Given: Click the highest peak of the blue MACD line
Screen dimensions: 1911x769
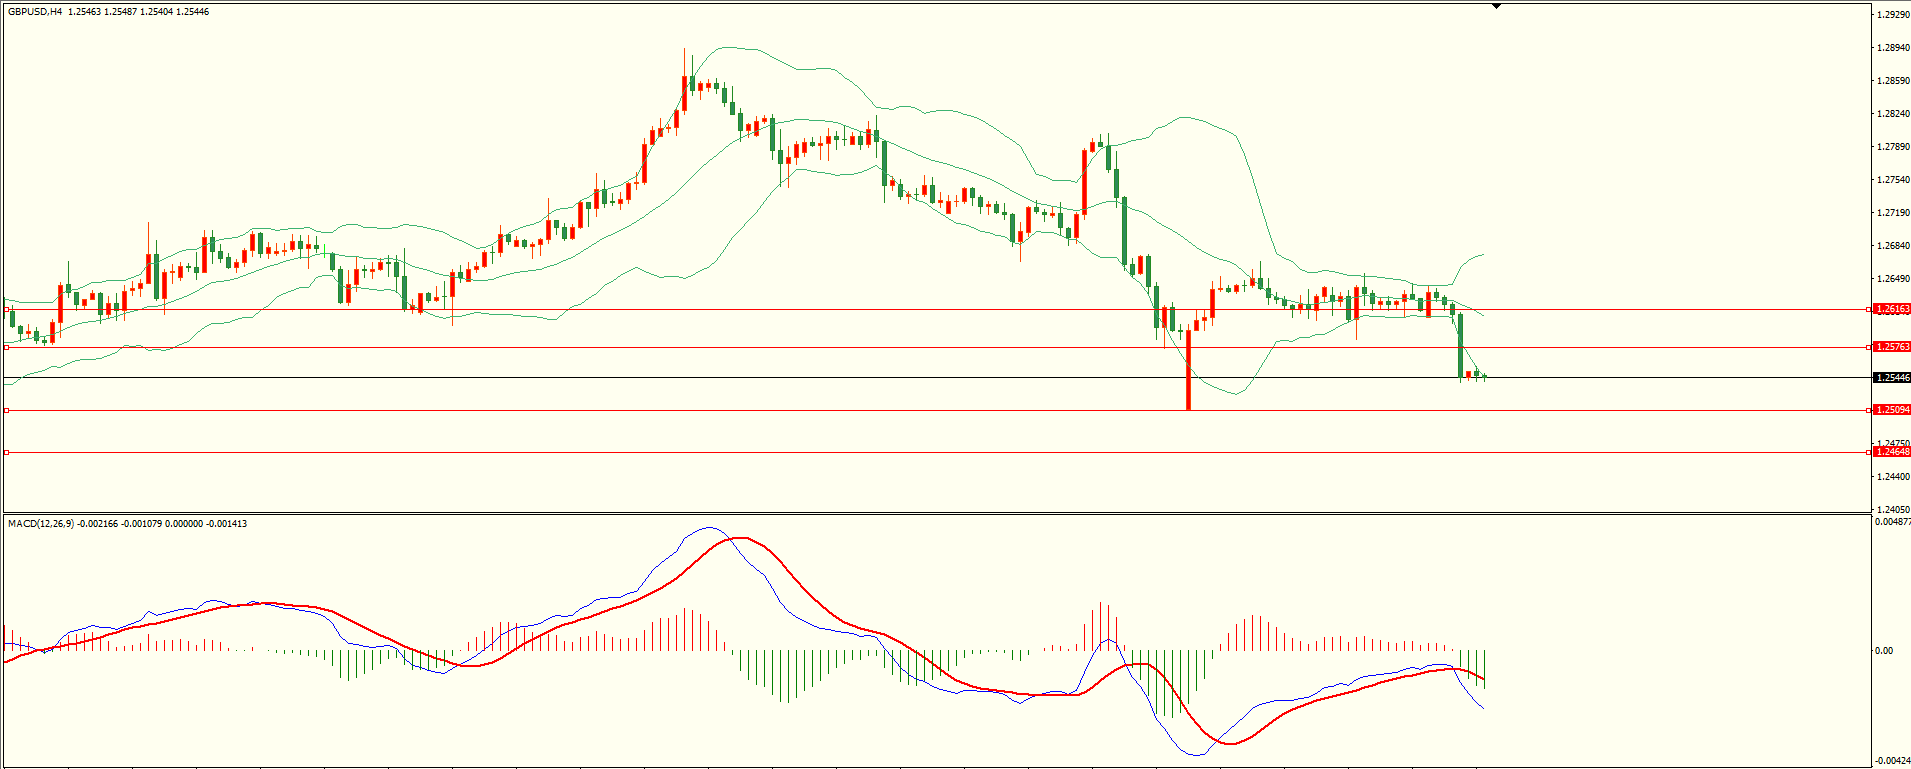Looking at the screenshot, I should click(x=710, y=528).
